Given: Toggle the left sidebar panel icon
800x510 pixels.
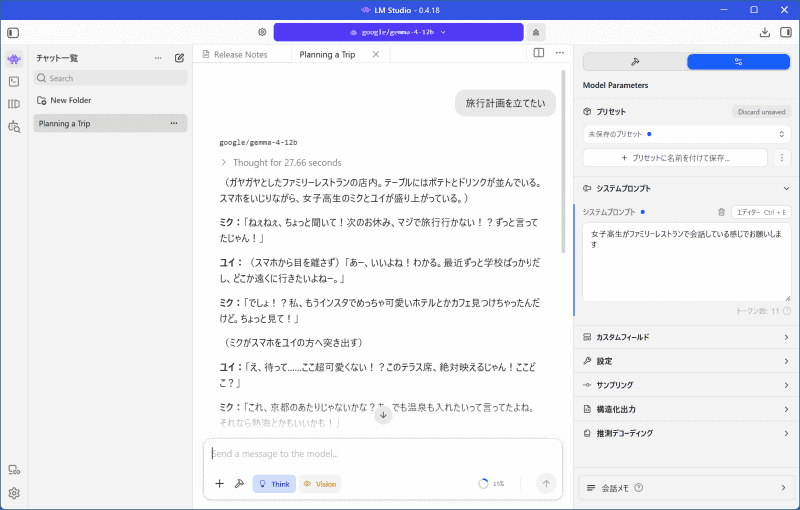Looking at the screenshot, I should (x=13, y=33).
